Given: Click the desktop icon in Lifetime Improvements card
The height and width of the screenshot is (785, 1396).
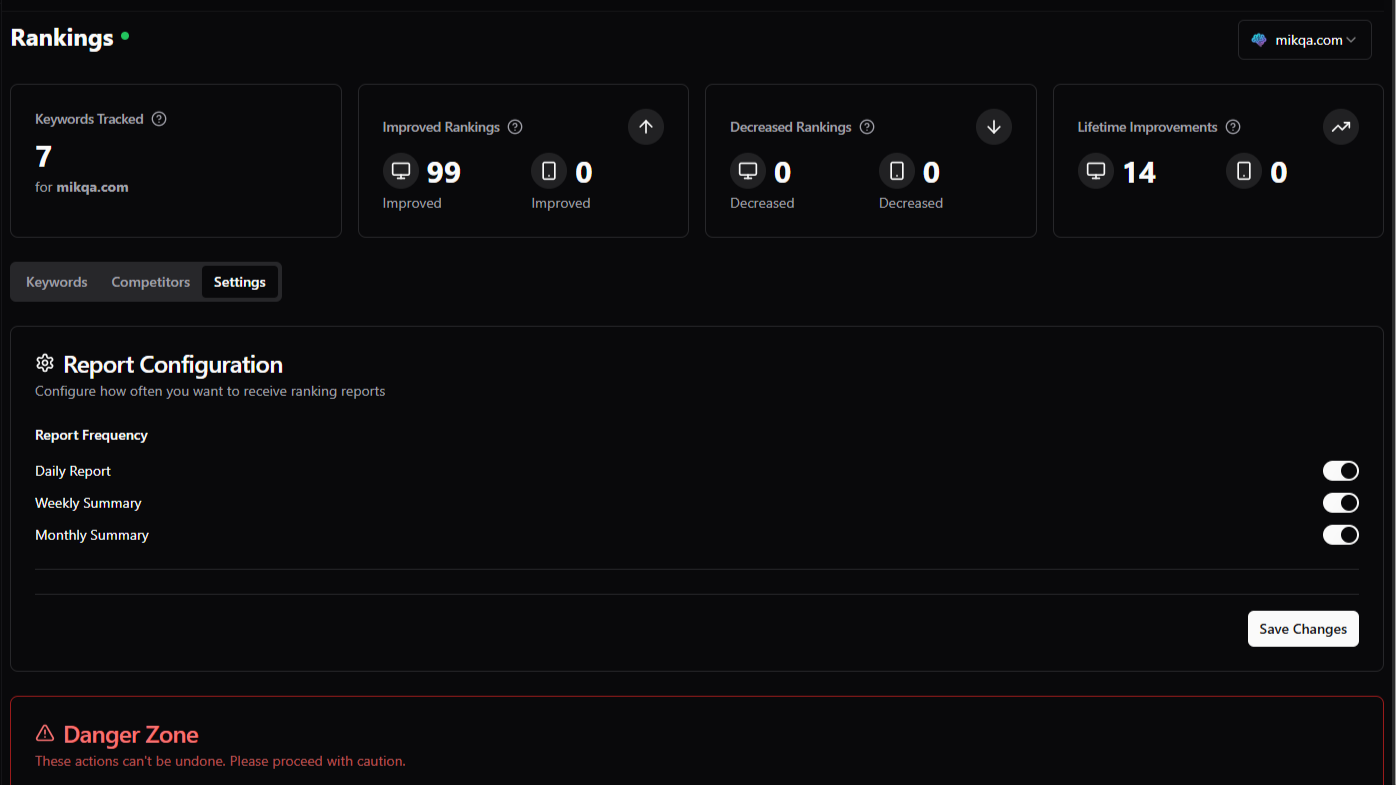Looking at the screenshot, I should 1096,172.
